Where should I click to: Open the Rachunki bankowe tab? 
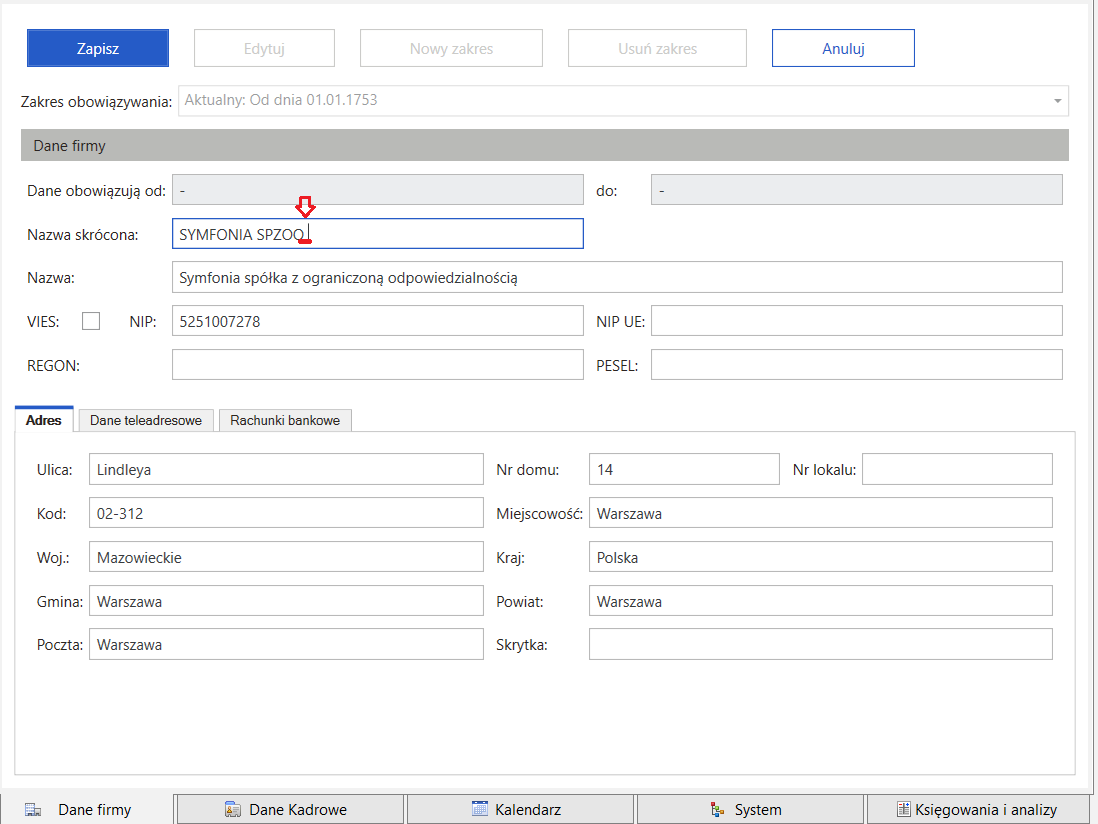coord(285,420)
